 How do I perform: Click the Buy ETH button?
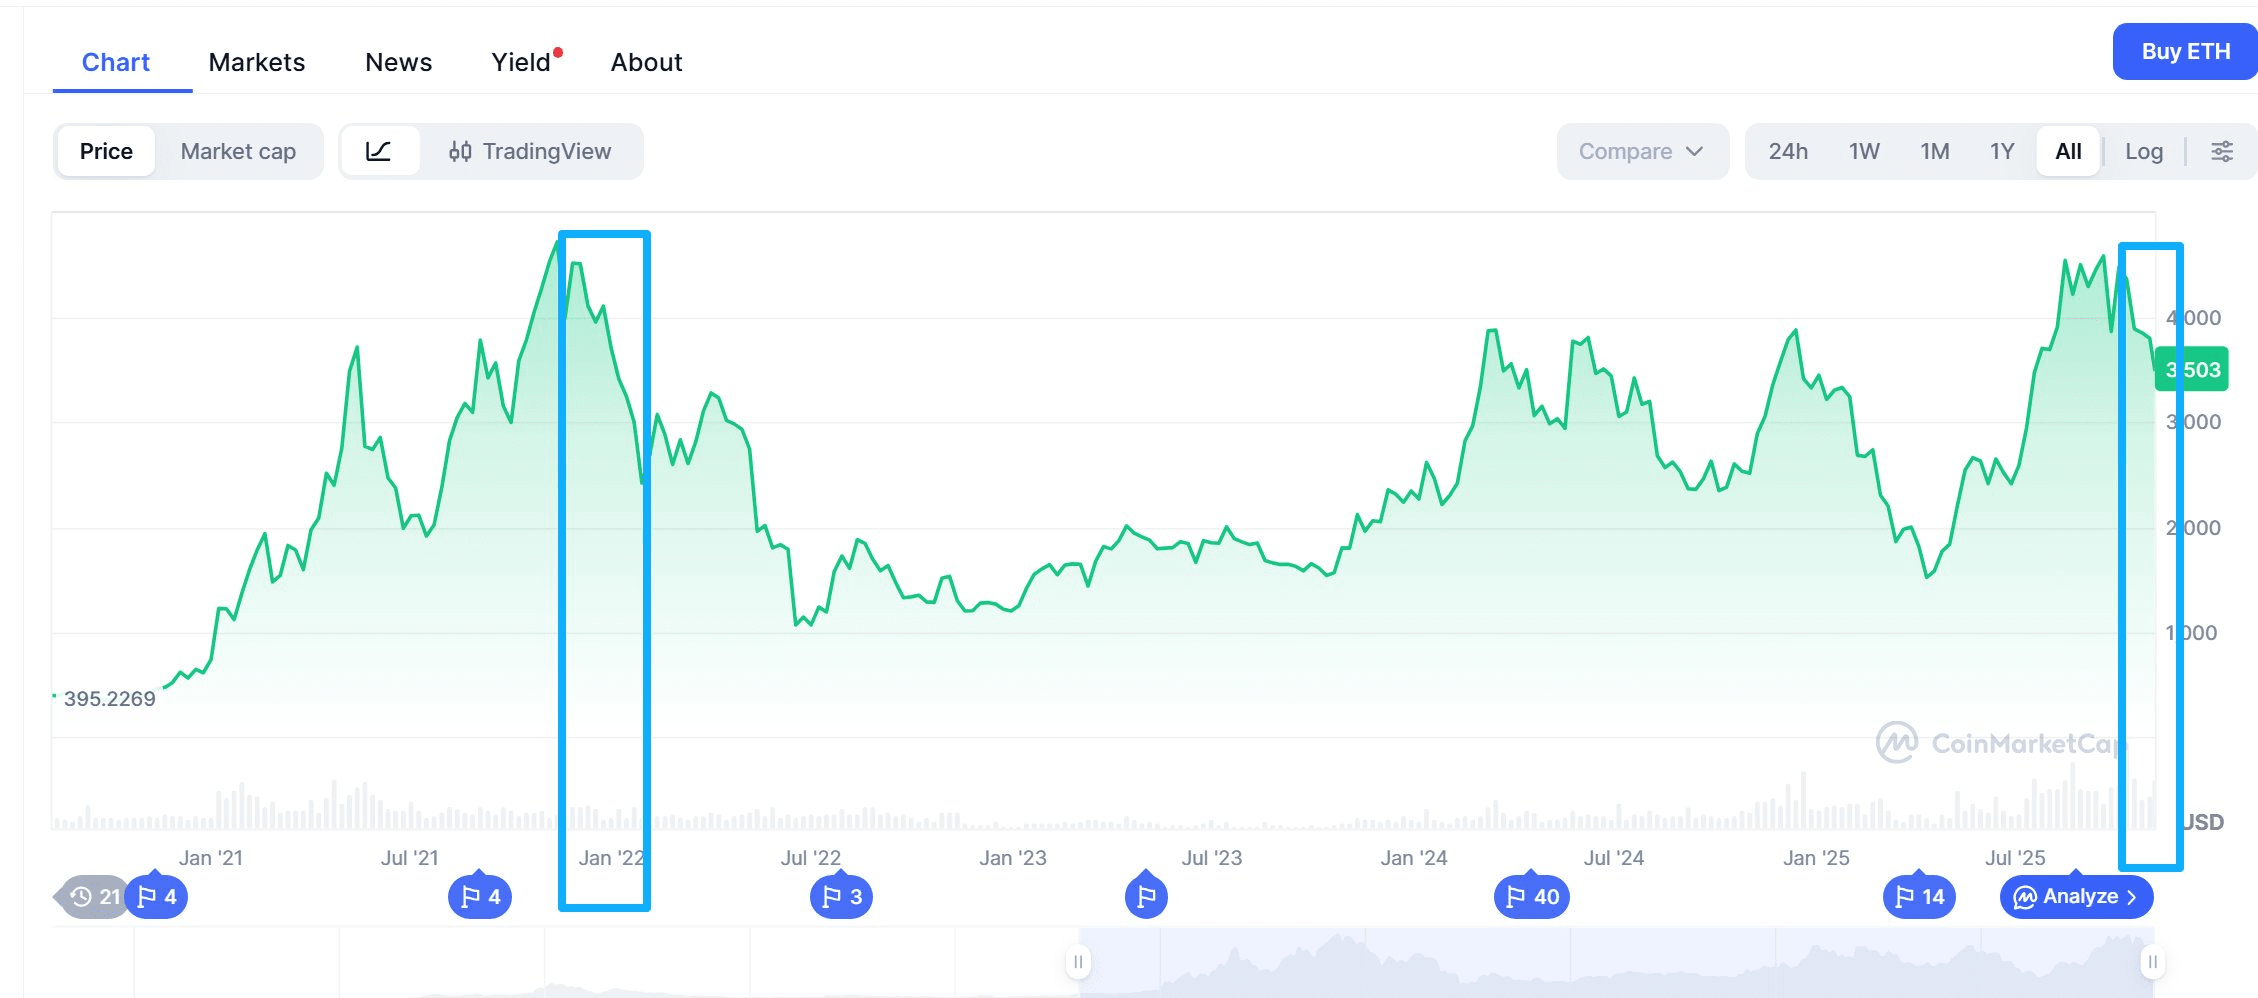2185,51
